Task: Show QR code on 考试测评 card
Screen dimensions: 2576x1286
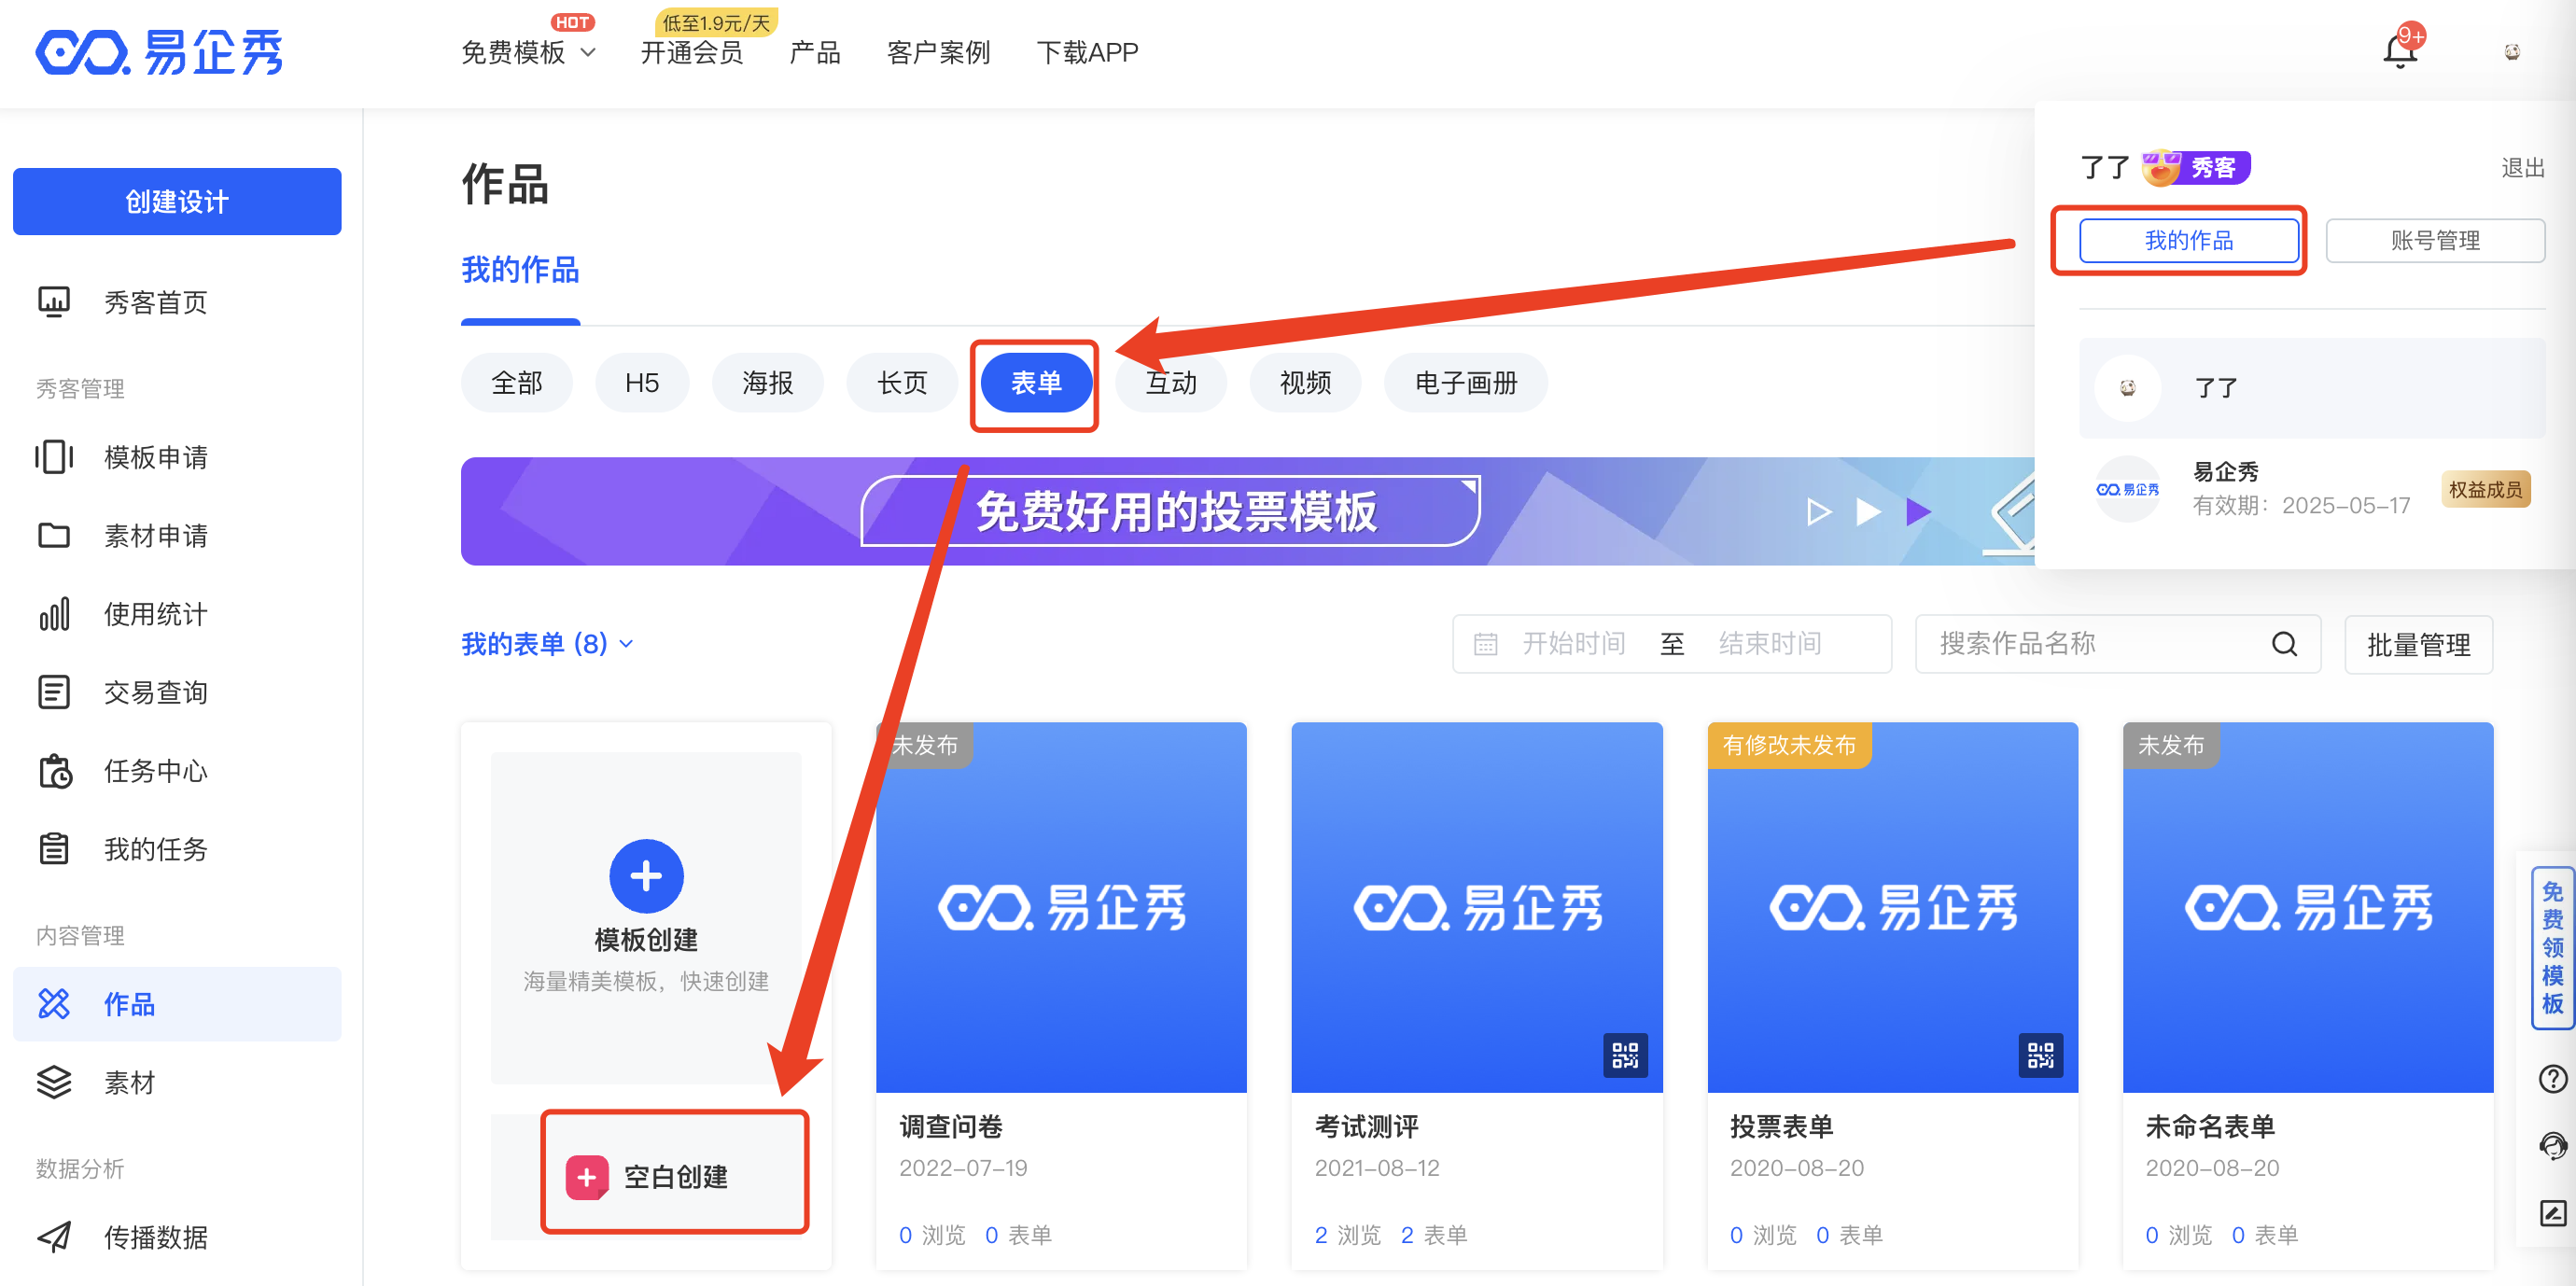Action: pos(1625,1055)
